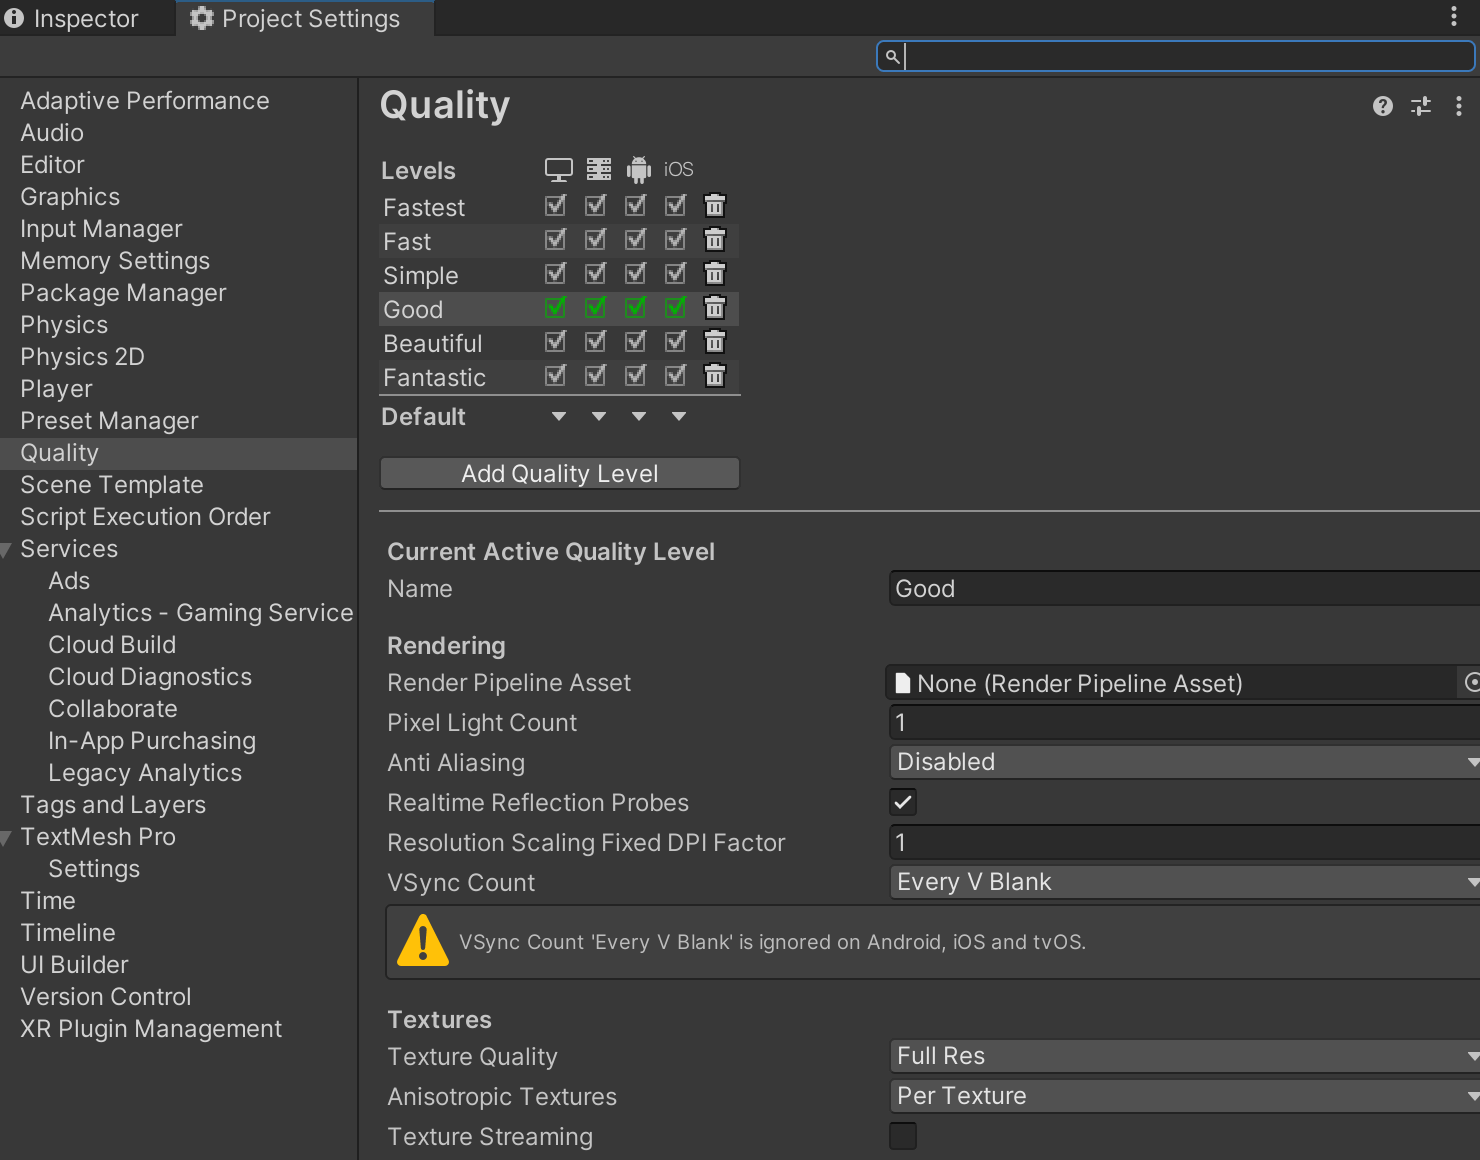Image resolution: width=1480 pixels, height=1160 pixels.
Task: Open Analytics - Gaming Service settings
Action: click(x=201, y=613)
